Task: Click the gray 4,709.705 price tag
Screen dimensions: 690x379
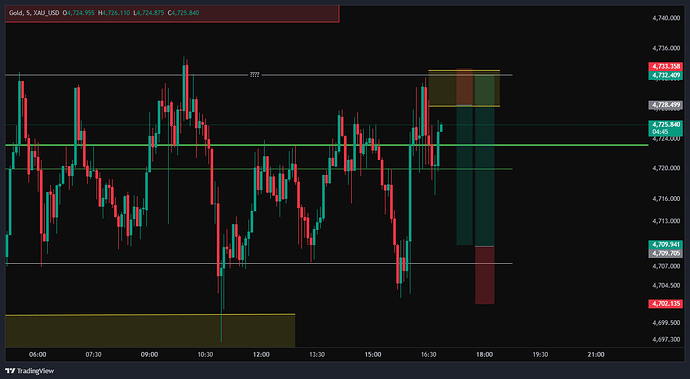Action: (665, 253)
